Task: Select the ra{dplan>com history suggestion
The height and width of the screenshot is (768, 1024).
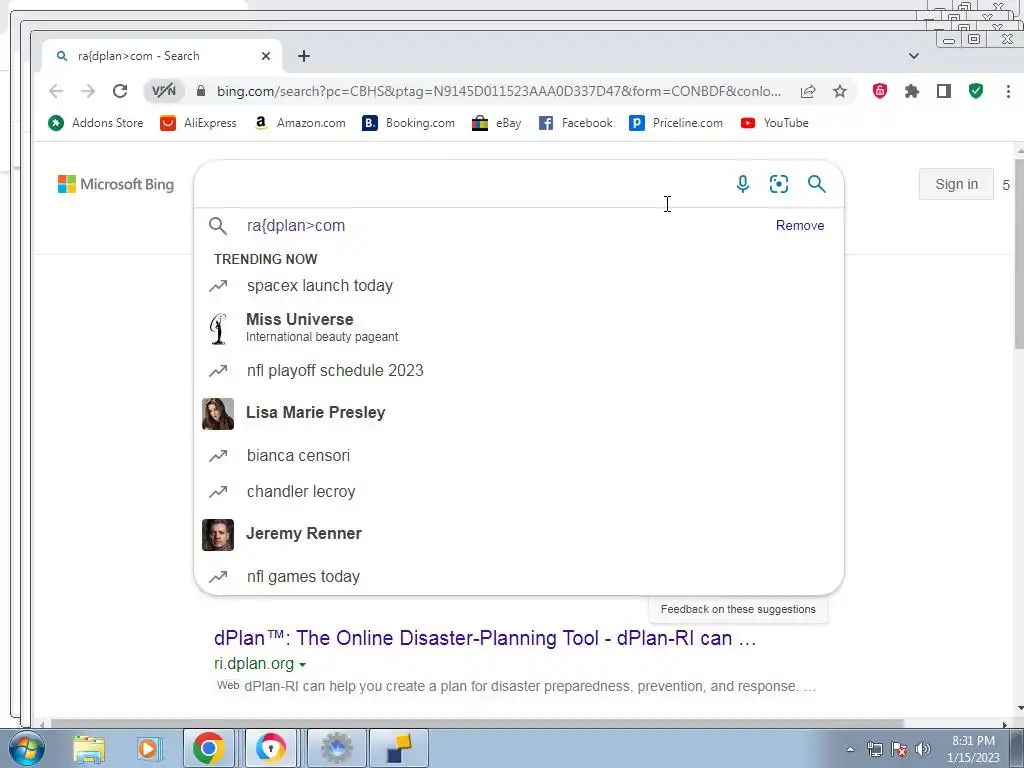Action: coord(296,225)
